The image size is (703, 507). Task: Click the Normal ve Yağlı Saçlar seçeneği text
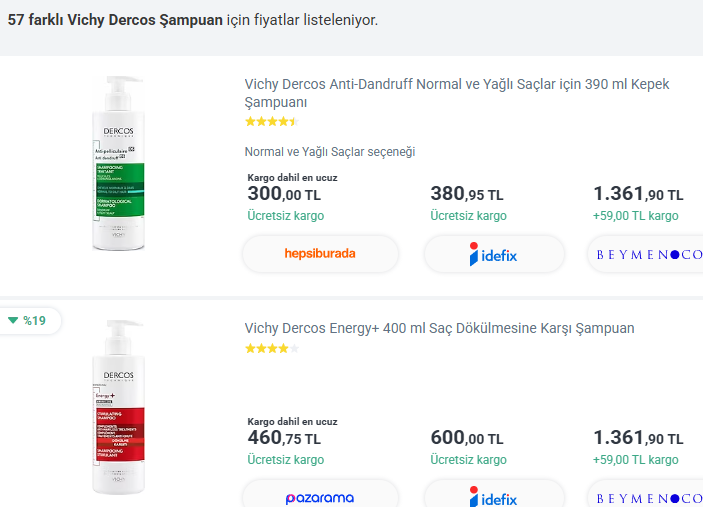point(330,152)
